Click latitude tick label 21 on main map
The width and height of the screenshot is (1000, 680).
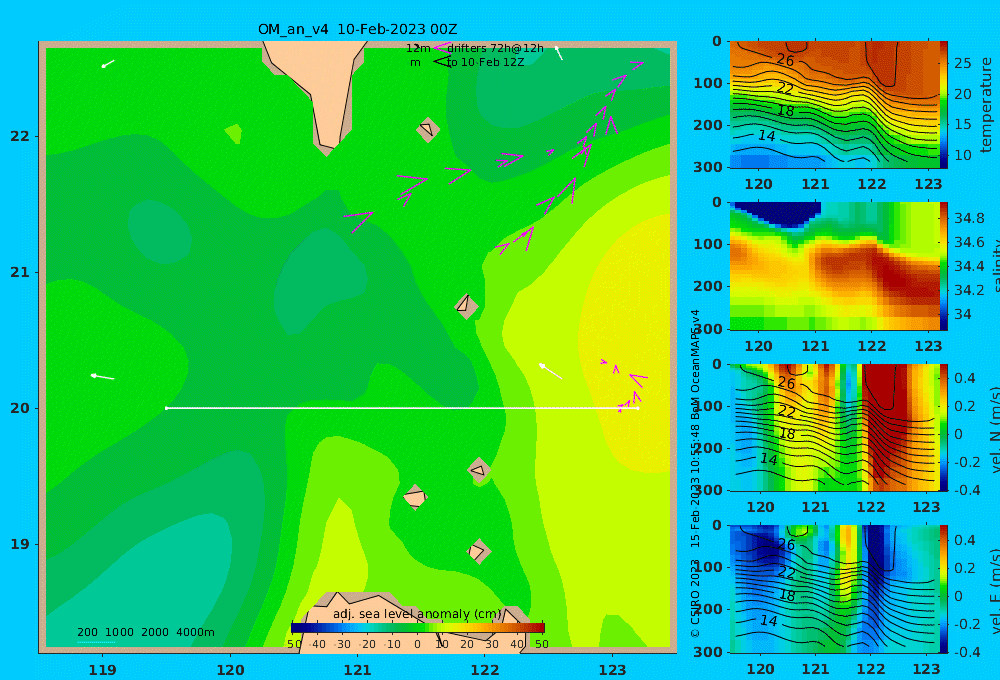click(x=20, y=272)
